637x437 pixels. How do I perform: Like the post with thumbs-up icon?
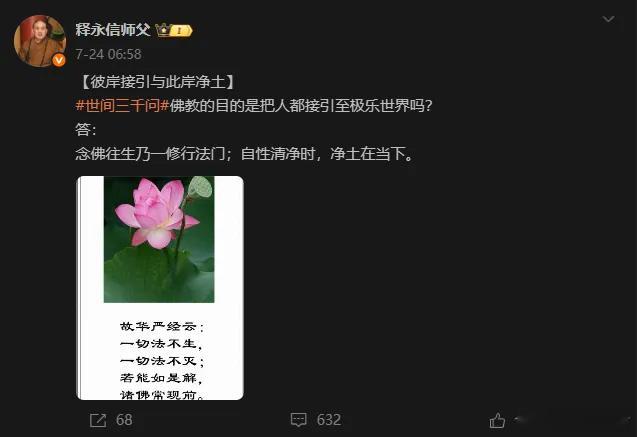tap(497, 420)
